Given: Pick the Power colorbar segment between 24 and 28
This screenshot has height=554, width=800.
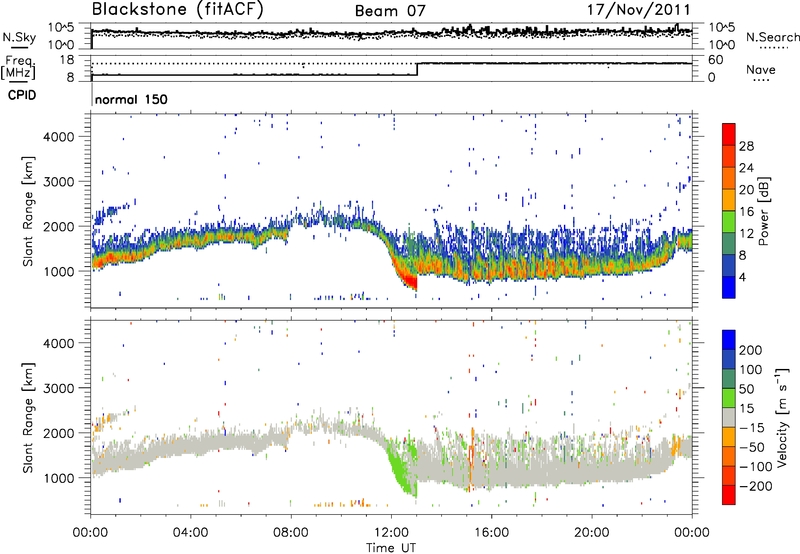Looking at the screenshot, I should (729, 156).
